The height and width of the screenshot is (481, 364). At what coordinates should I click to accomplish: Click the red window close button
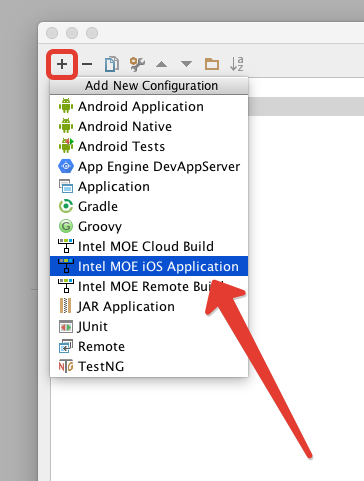tap(52, 33)
